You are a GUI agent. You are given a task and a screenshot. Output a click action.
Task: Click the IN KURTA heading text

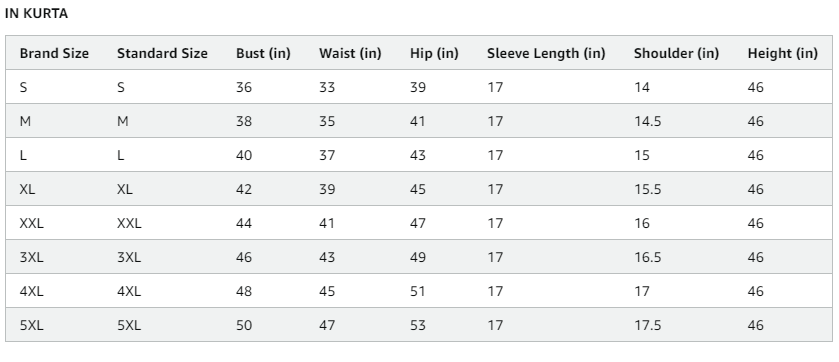coord(36,14)
